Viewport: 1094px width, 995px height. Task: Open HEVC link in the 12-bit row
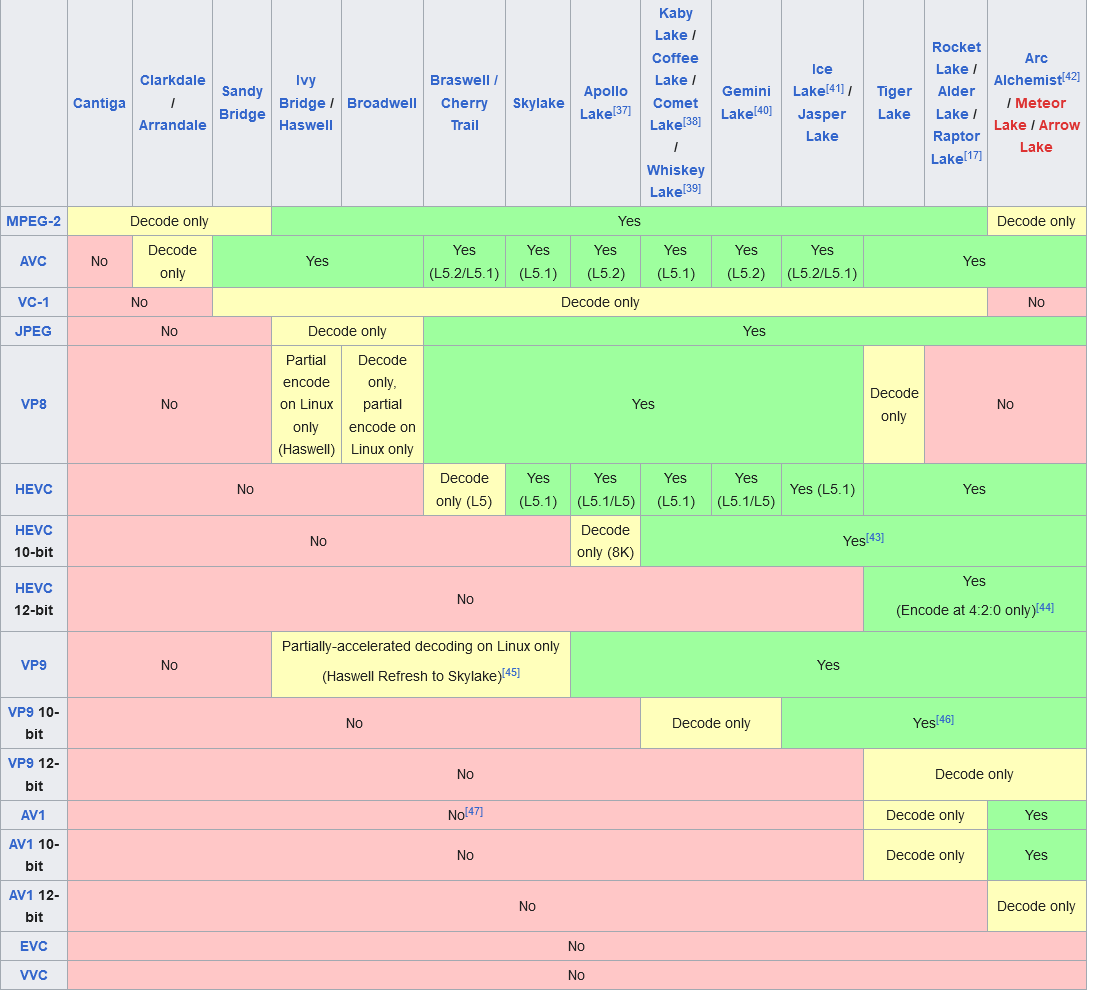pyautogui.click(x=33, y=589)
